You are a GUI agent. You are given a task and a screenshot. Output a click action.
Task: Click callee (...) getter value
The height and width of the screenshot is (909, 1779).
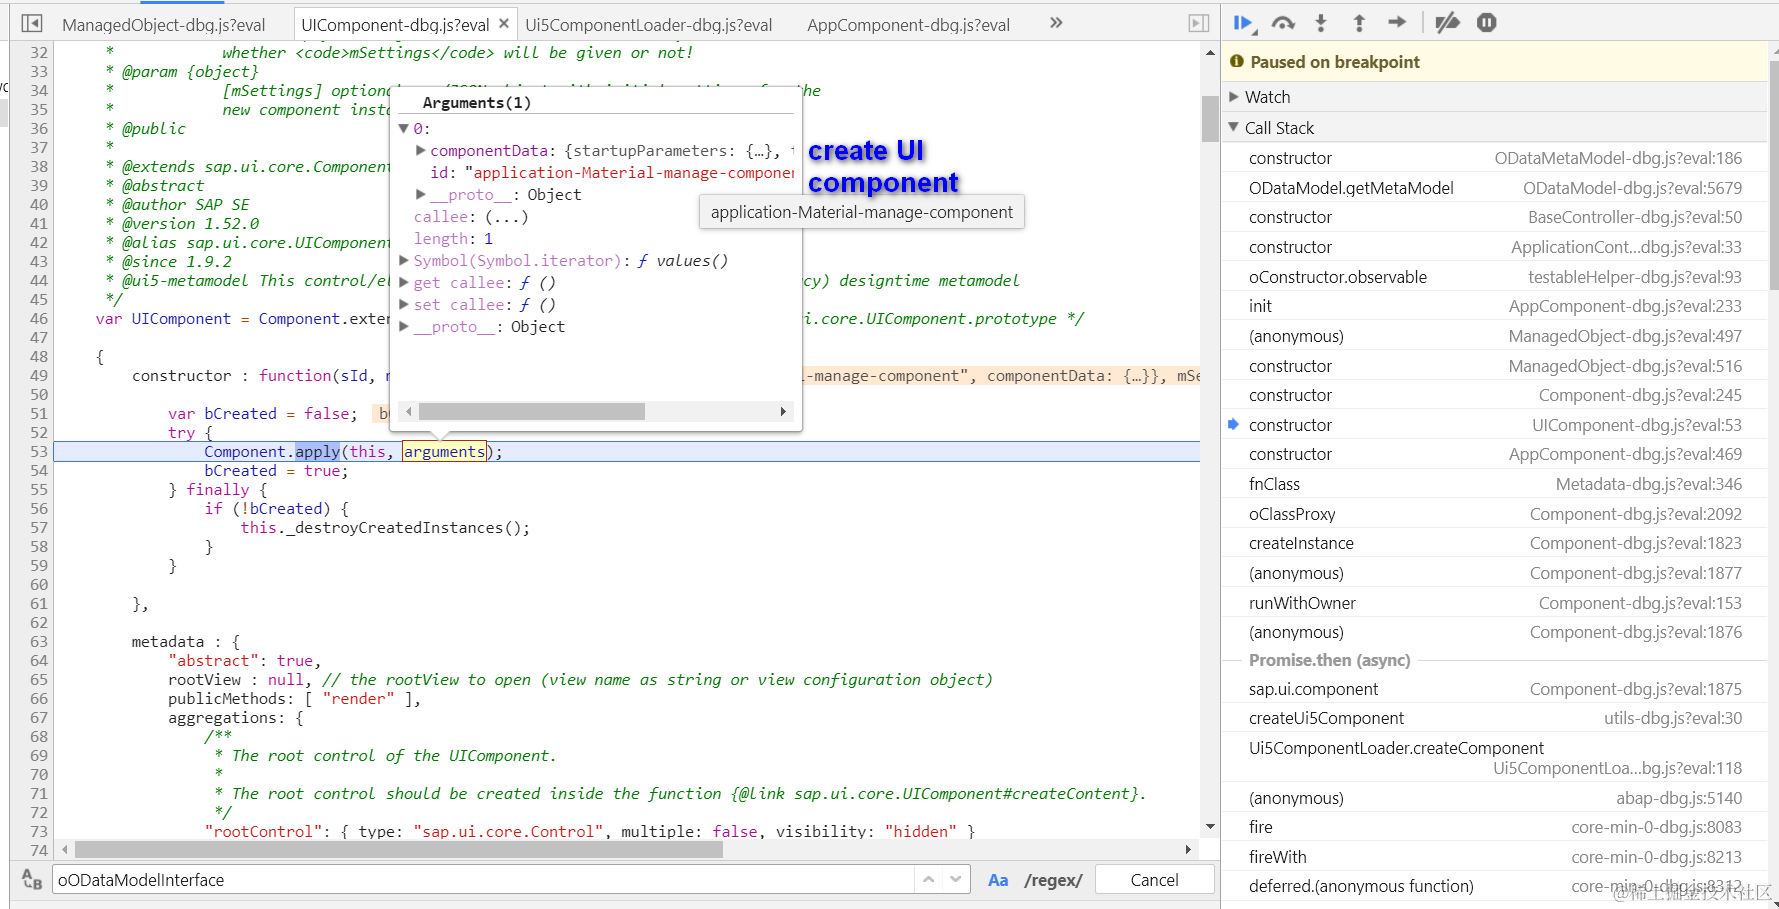pos(506,217)
